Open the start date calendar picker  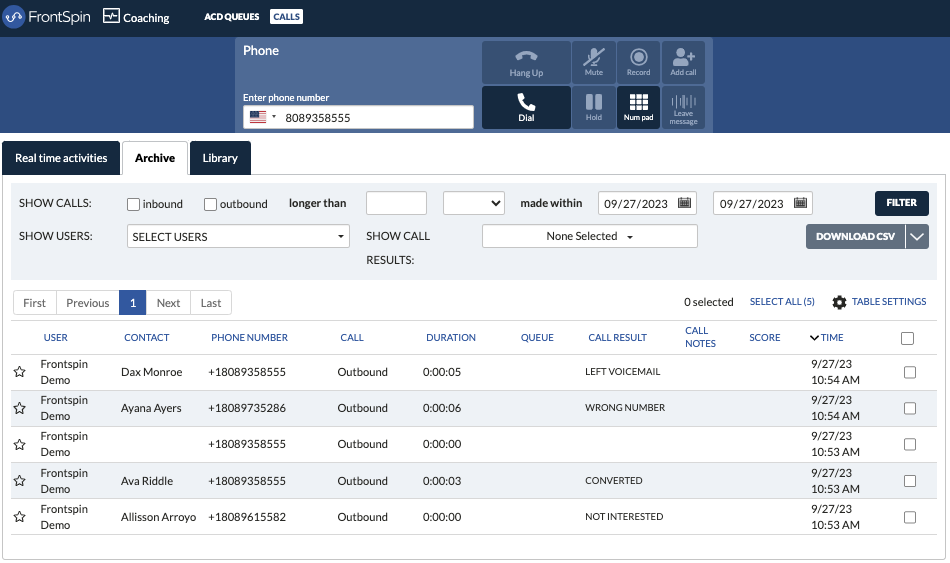click(x=684, y=203)
